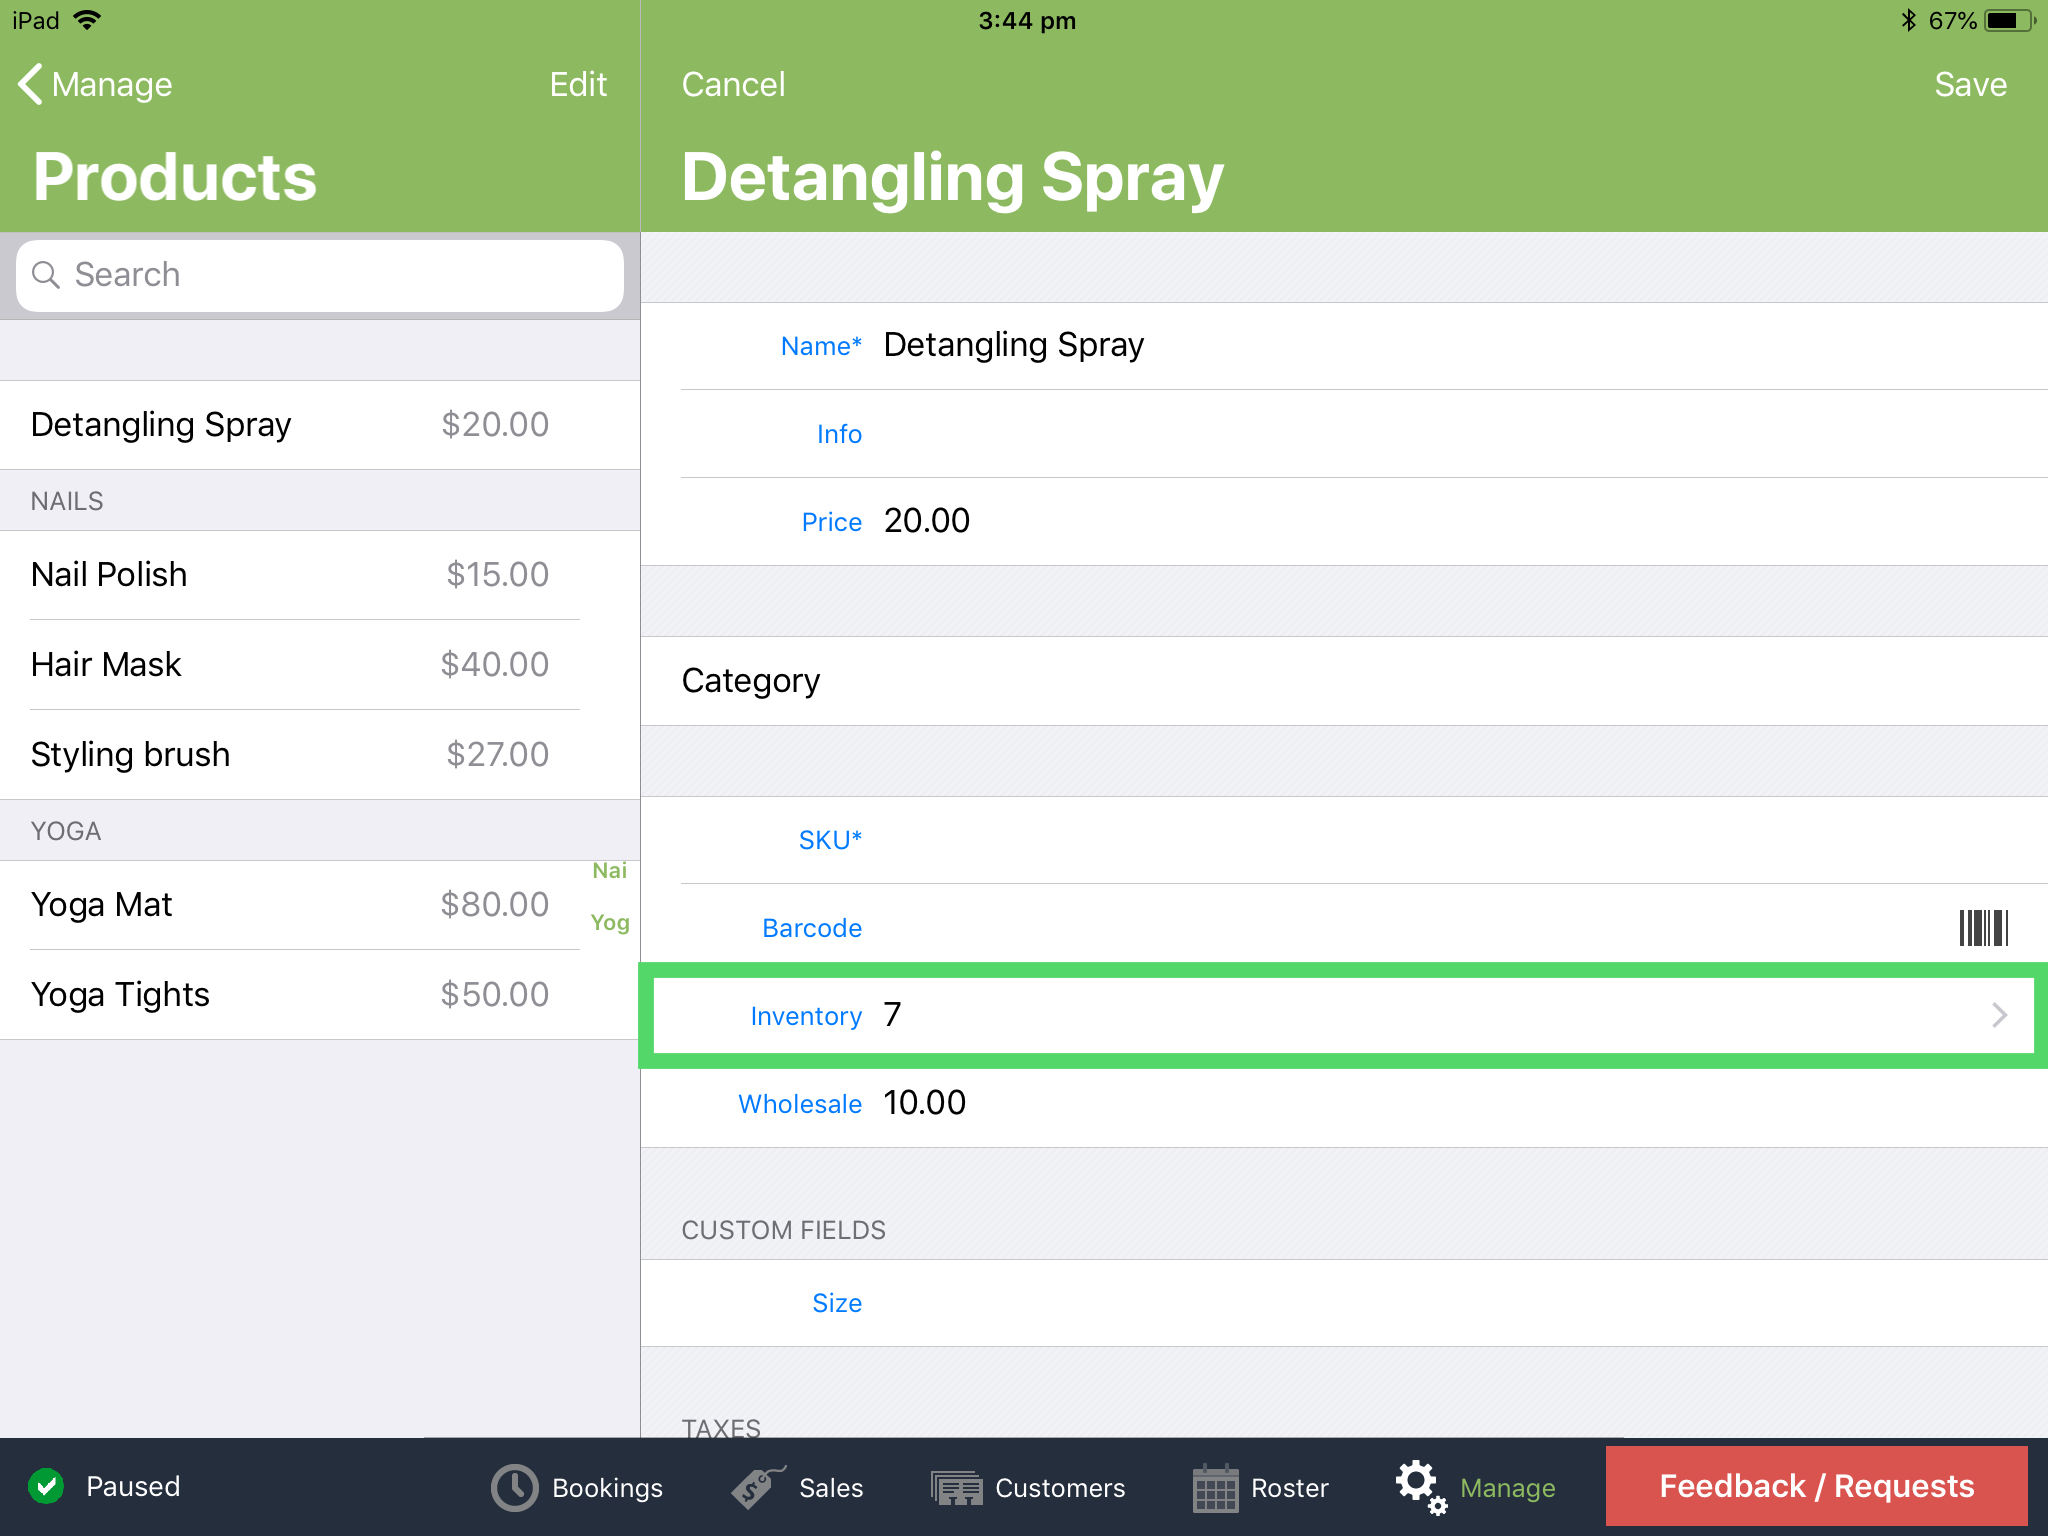The height and width of the screenshot is (1536, 2048).
Task: Tap the Bluetooth icon in status bar
Action: (x=1909, y=20)
